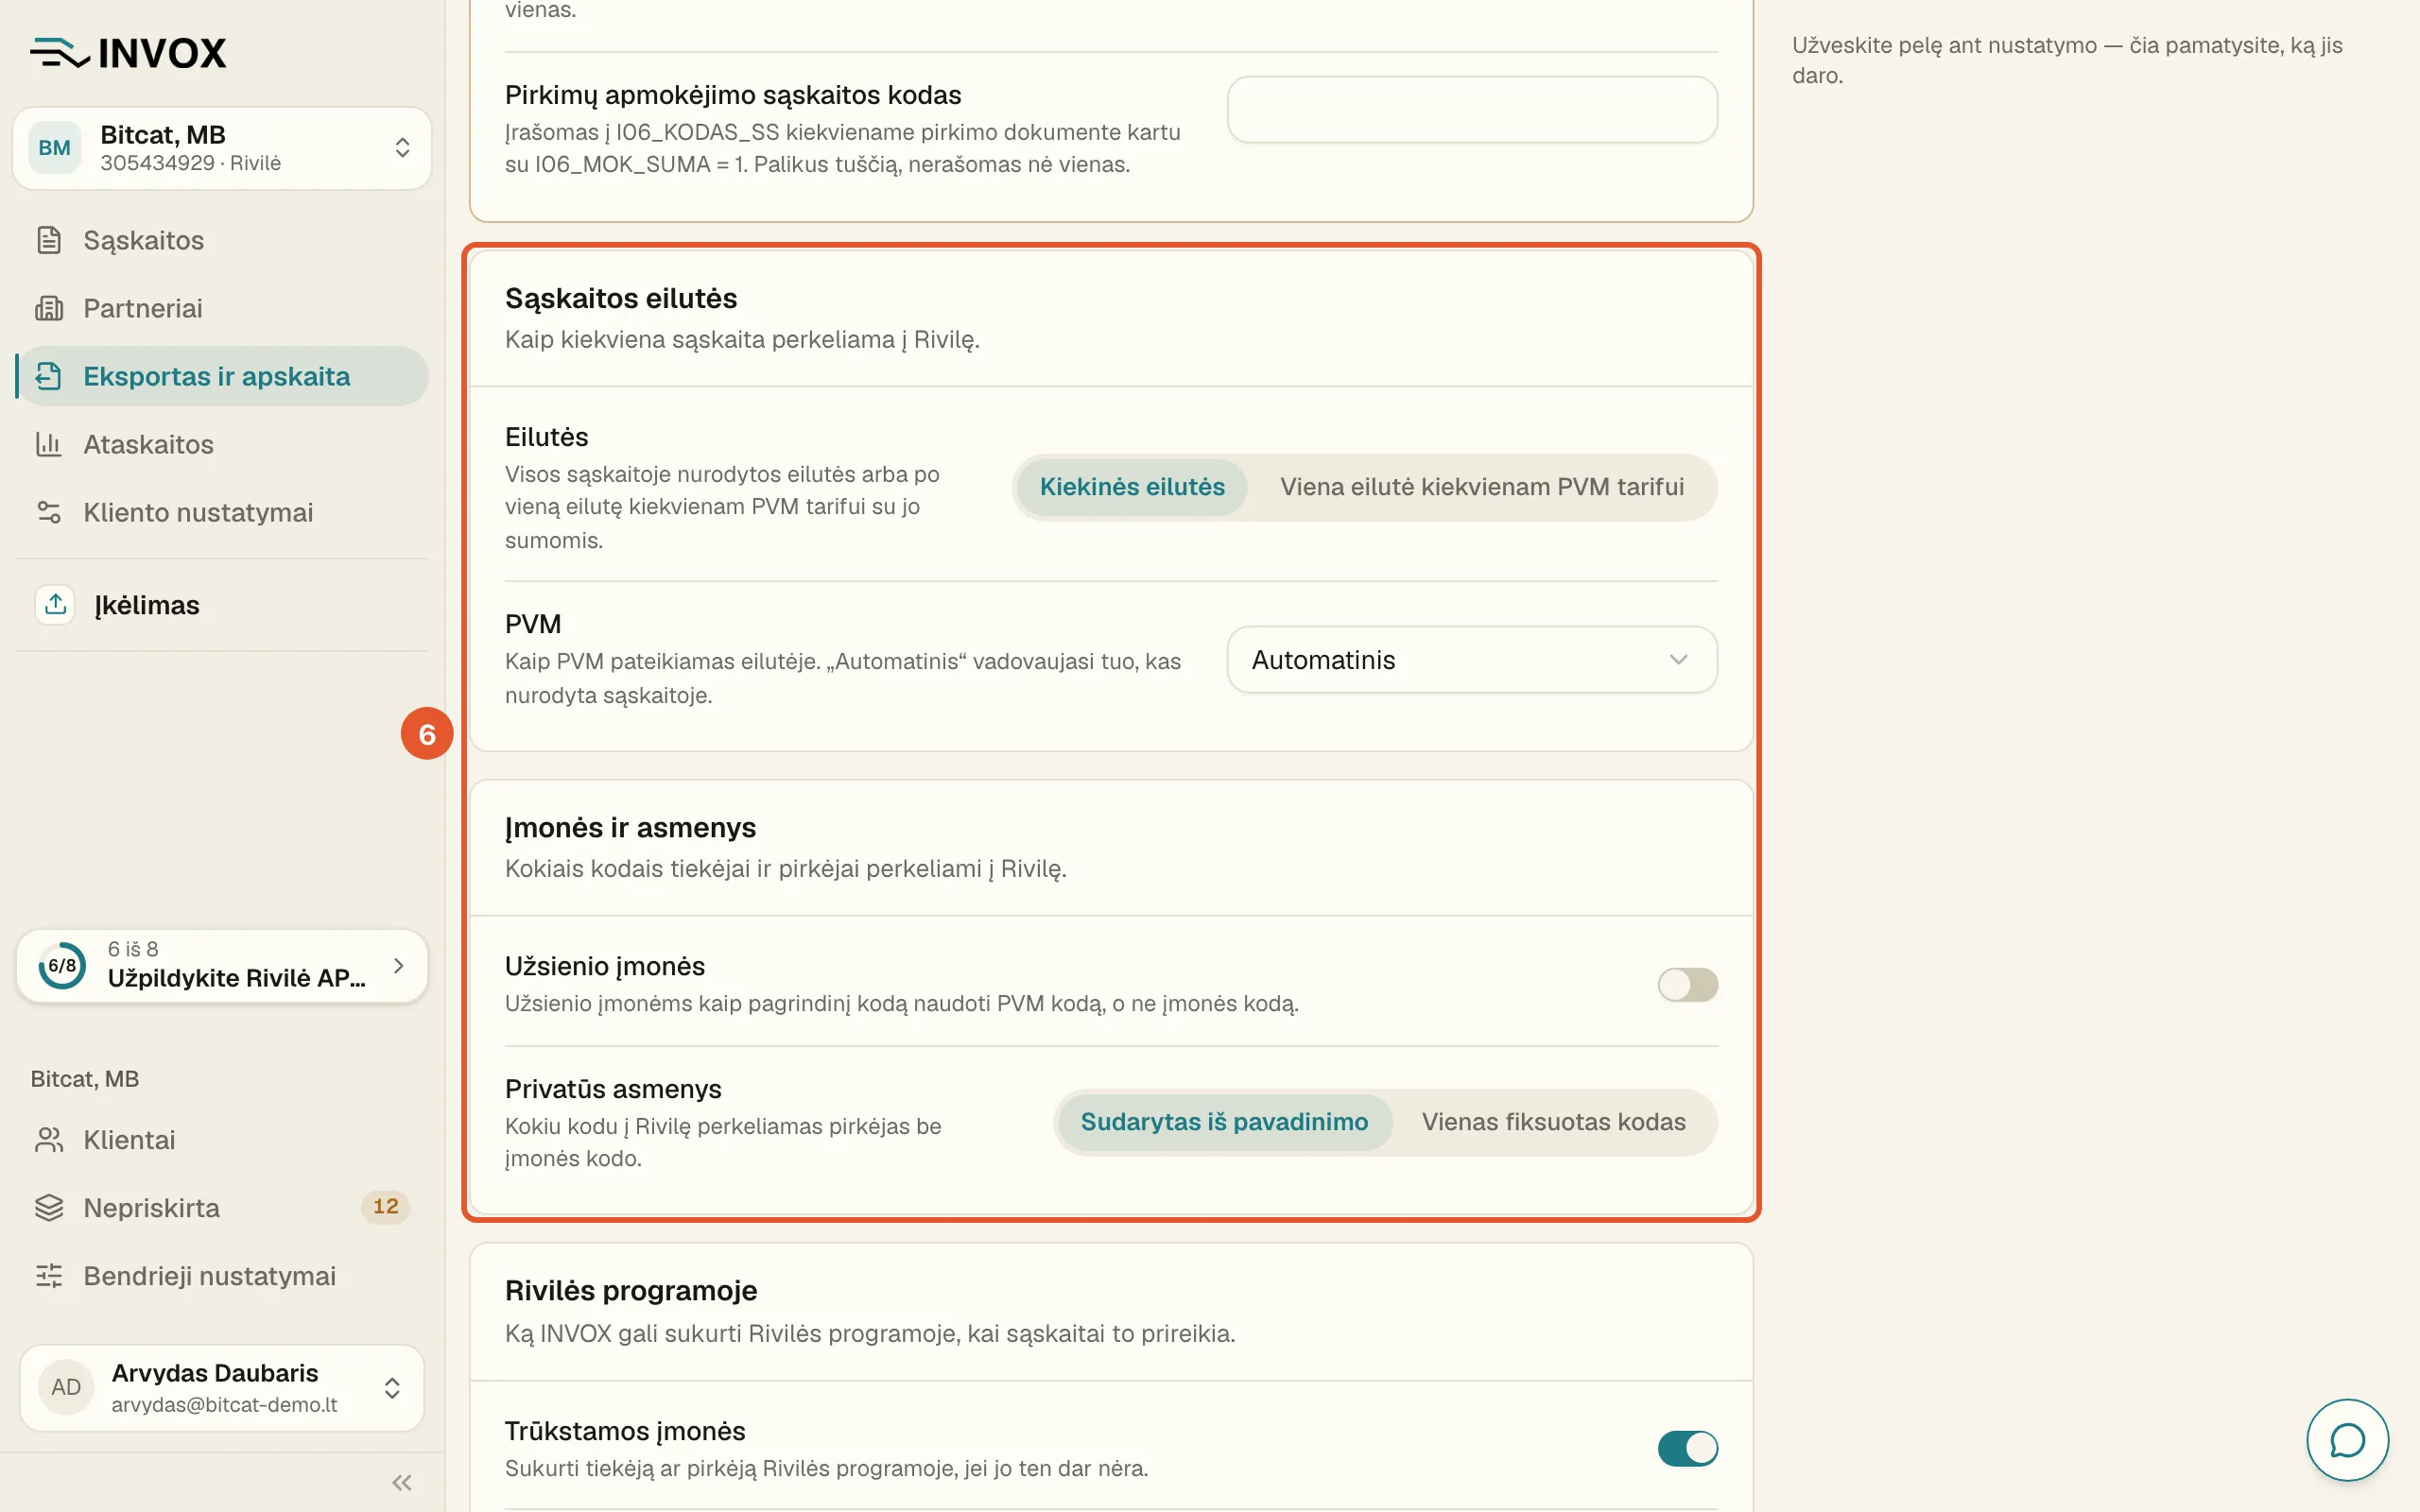Click the 6/8 progress ring
2420x1512 pixels.
pos(62,965)
